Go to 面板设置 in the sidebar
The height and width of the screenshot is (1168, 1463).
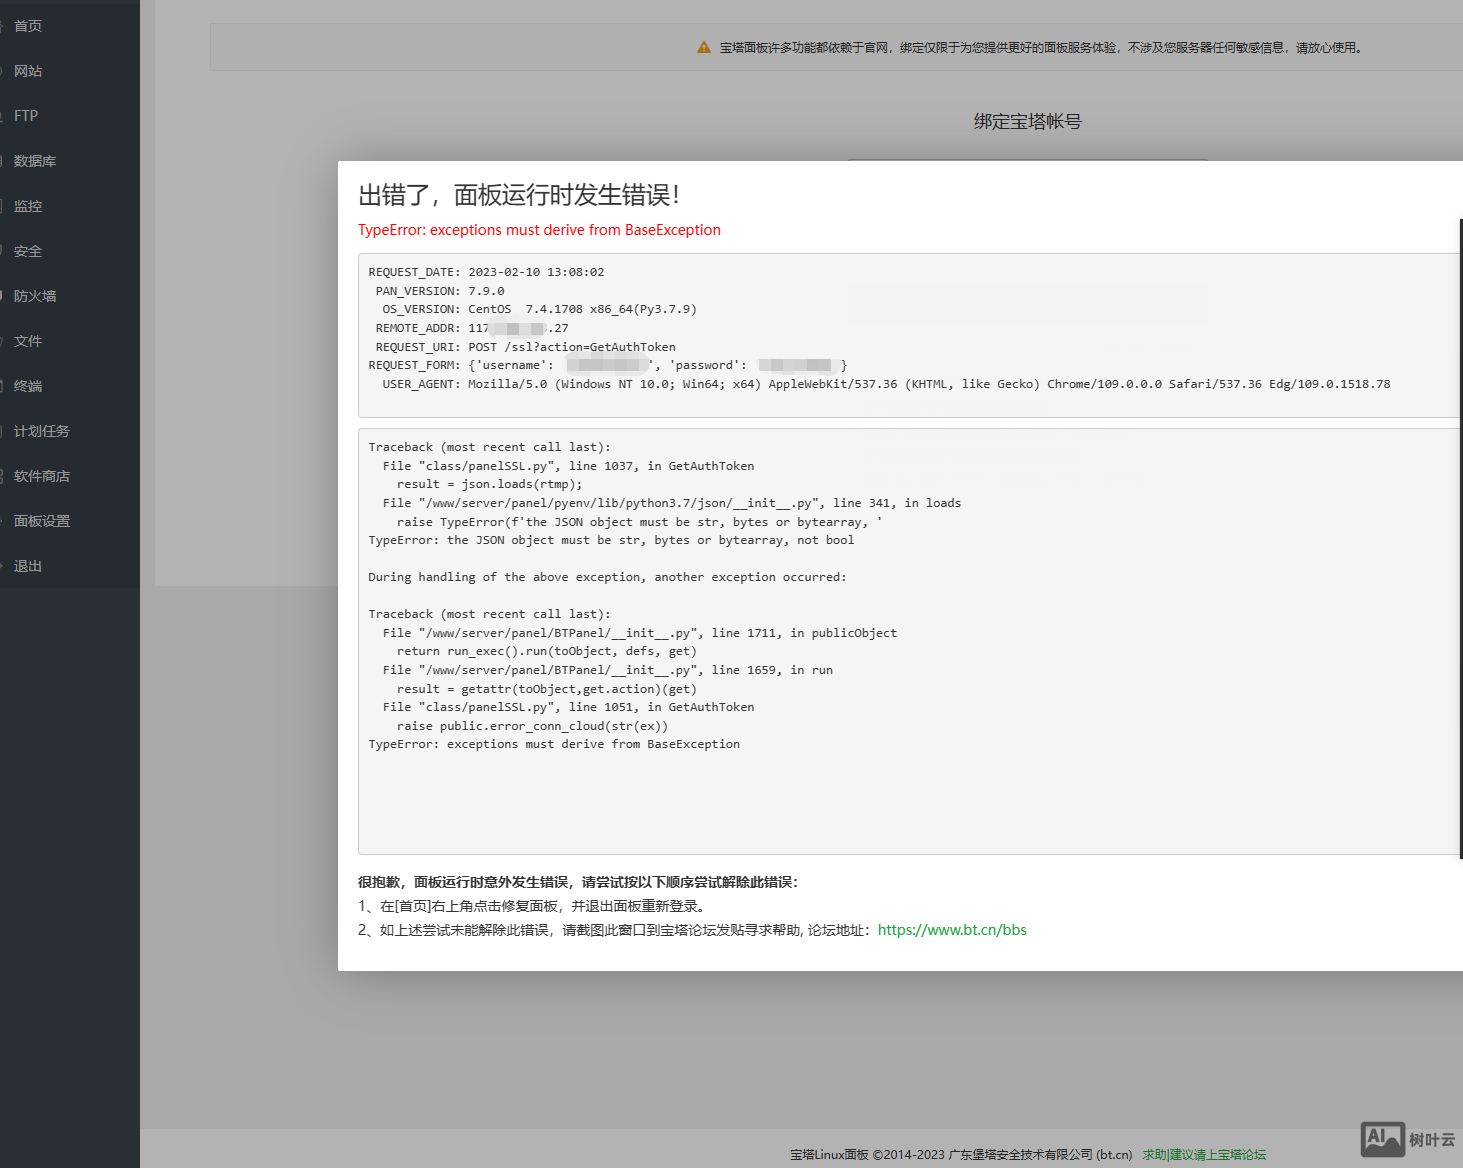point(42,521)
